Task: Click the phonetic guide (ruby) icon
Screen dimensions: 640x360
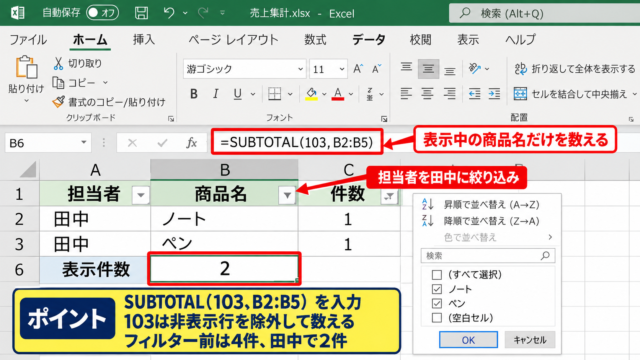Action: click(x=370, y=94)
